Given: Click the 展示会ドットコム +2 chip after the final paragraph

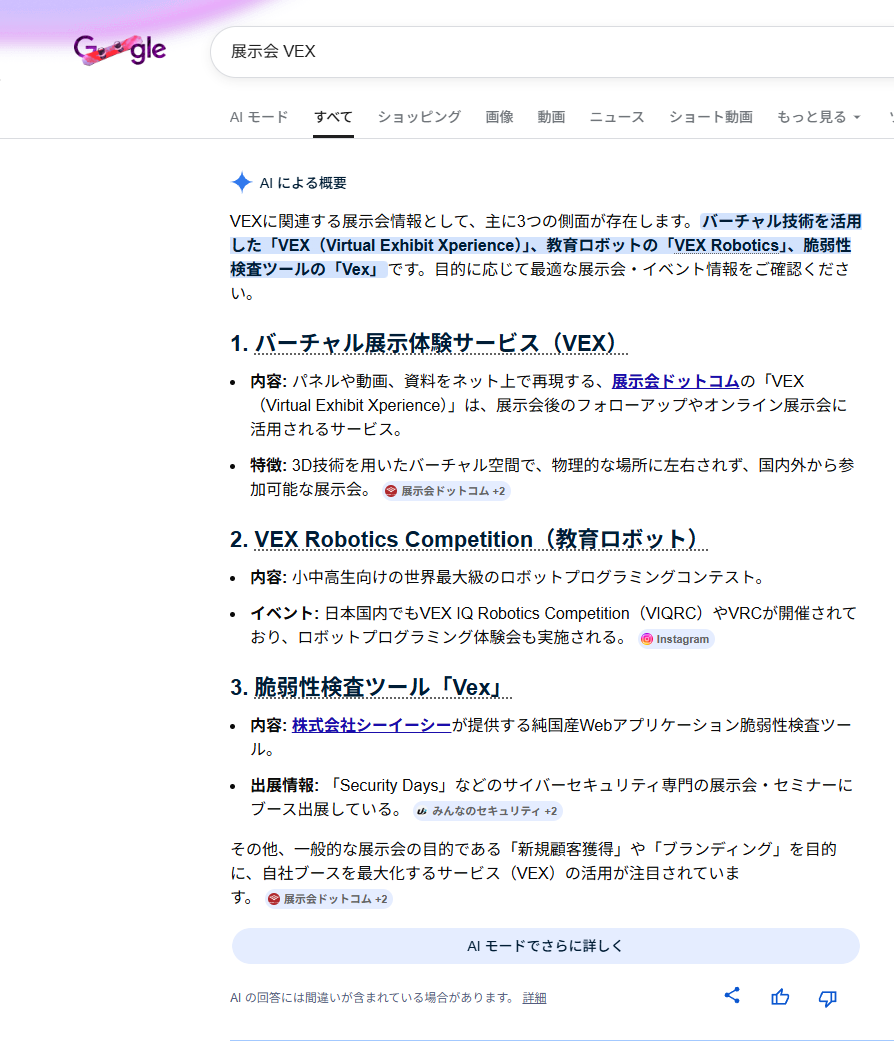Looking at the screenshot, I should click(x=329, y=899).
